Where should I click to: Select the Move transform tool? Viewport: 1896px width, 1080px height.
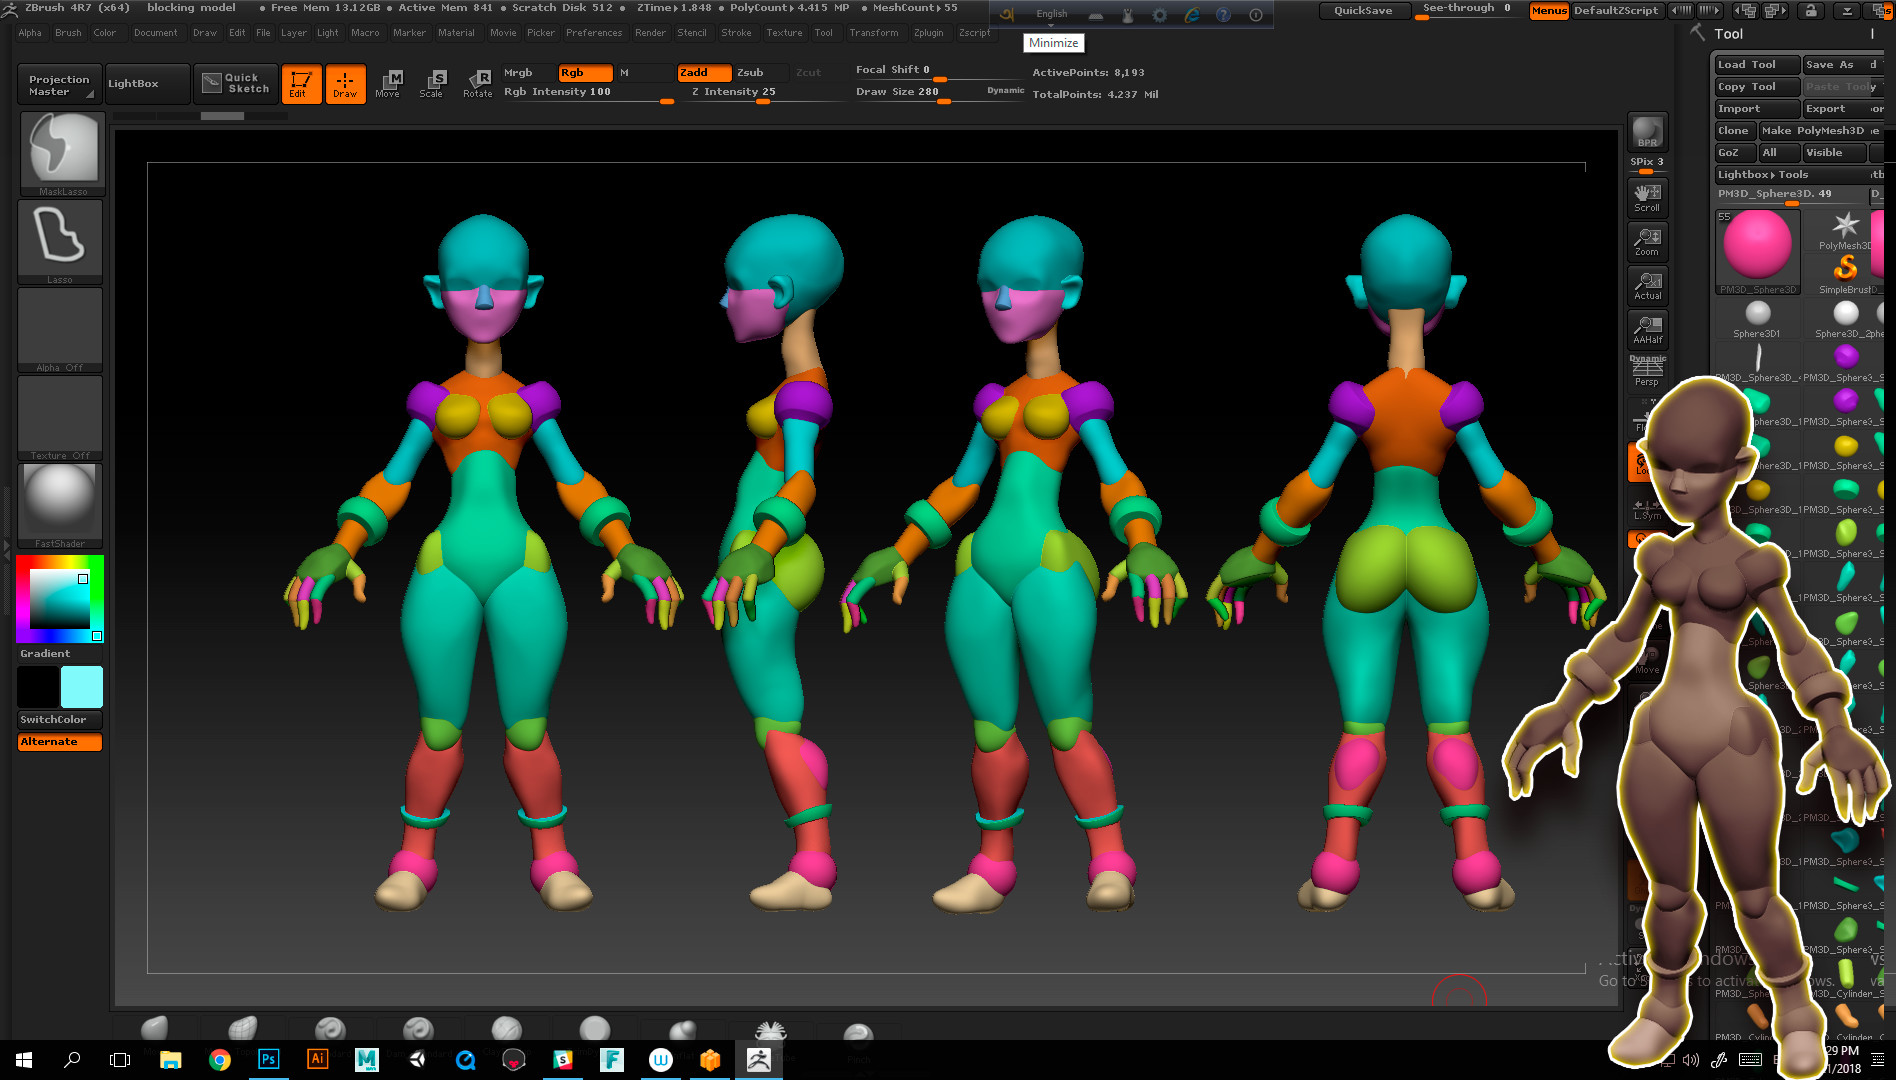(x=388, y=83)
